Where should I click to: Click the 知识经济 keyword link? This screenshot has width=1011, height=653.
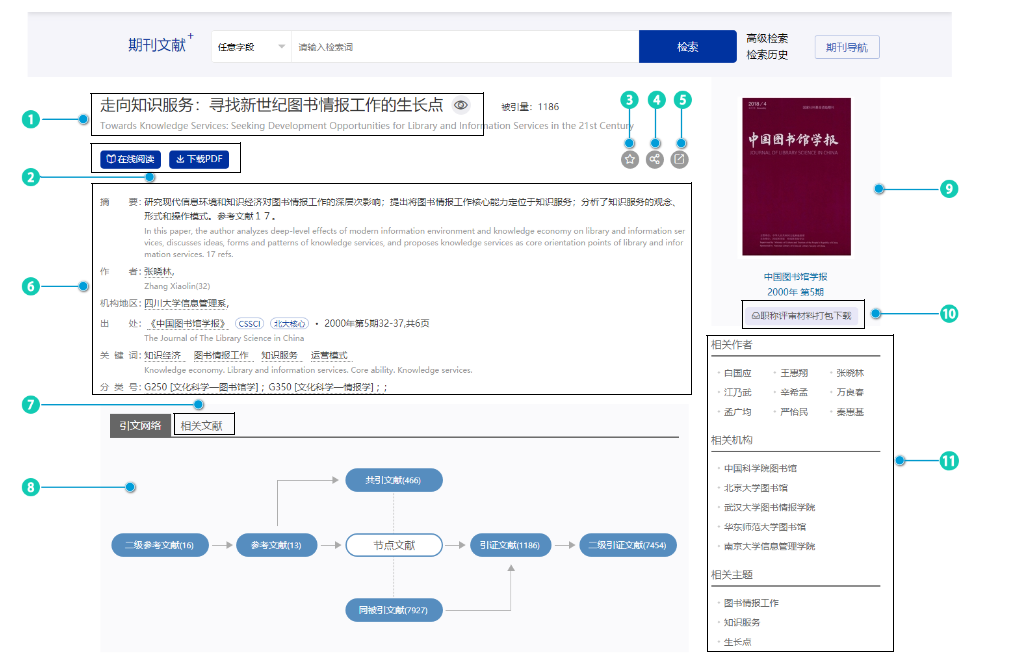pos(162,355)
